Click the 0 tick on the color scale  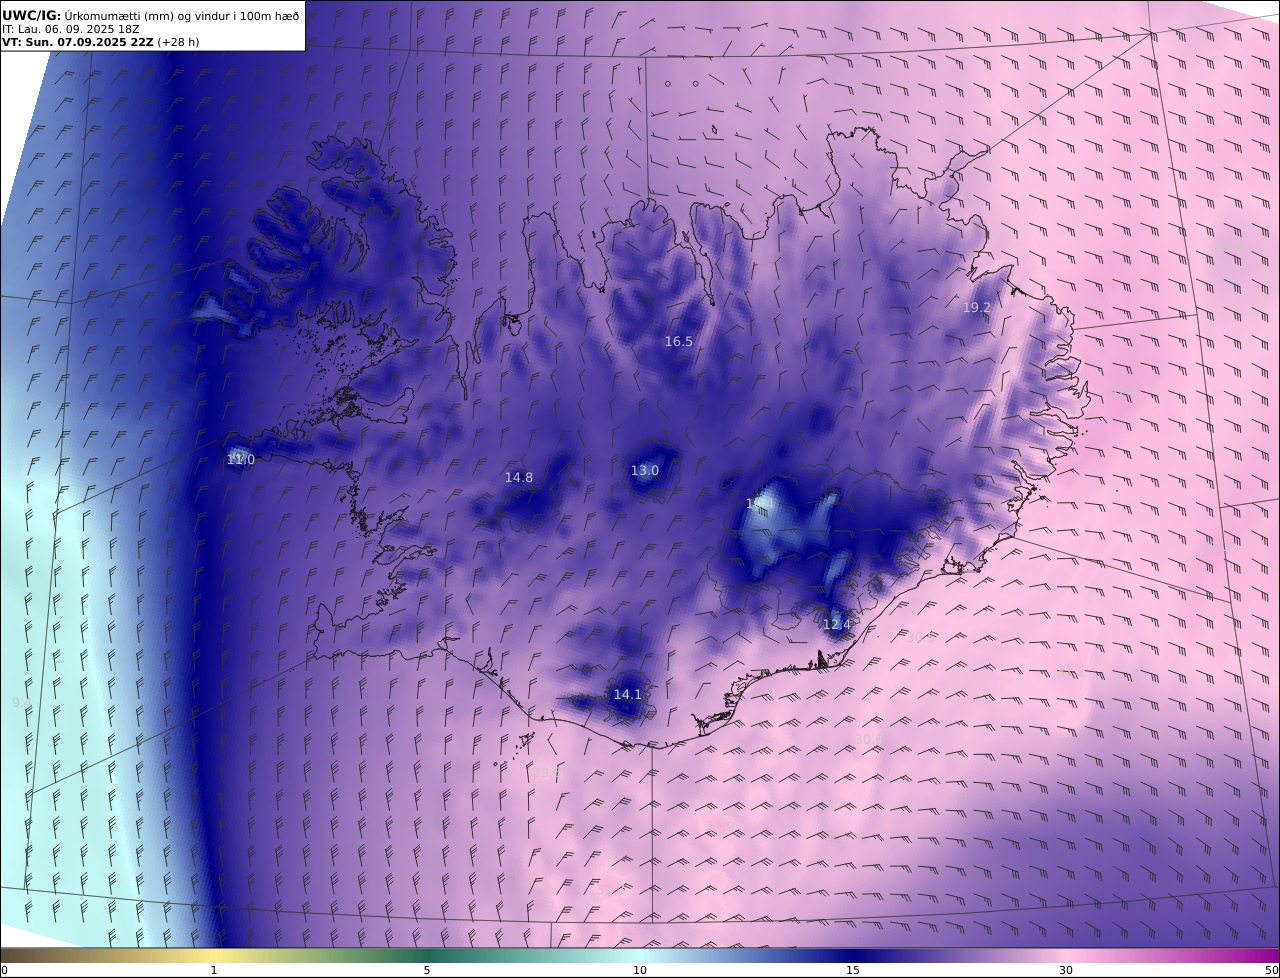[4, 970]
